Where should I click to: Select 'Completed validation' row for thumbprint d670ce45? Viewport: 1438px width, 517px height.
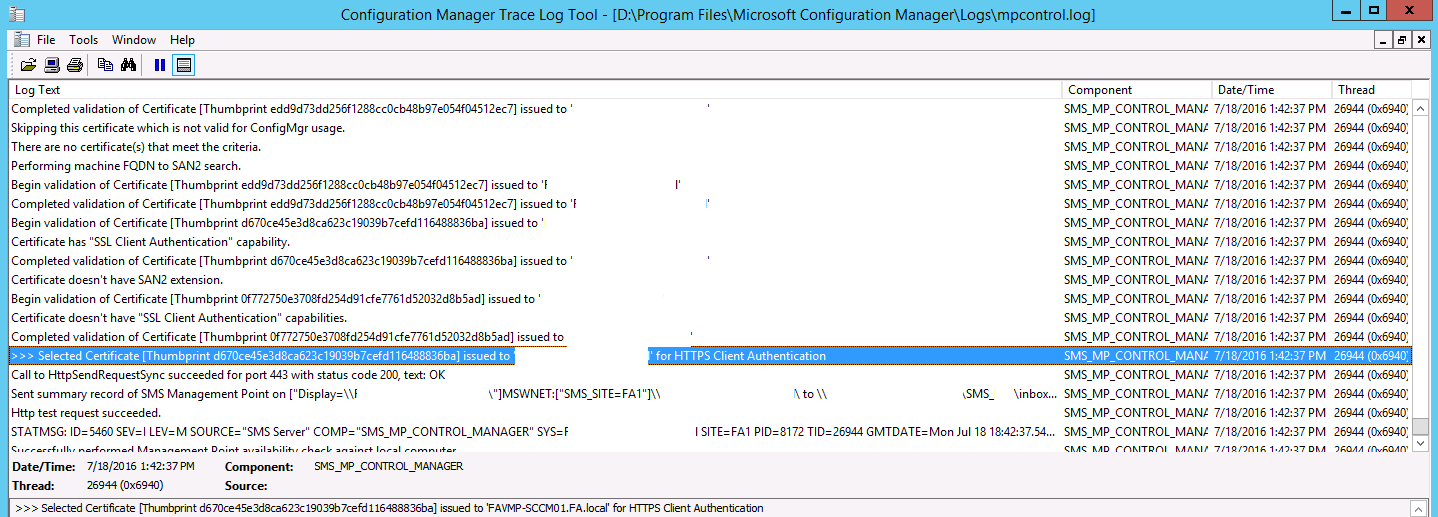710,261
